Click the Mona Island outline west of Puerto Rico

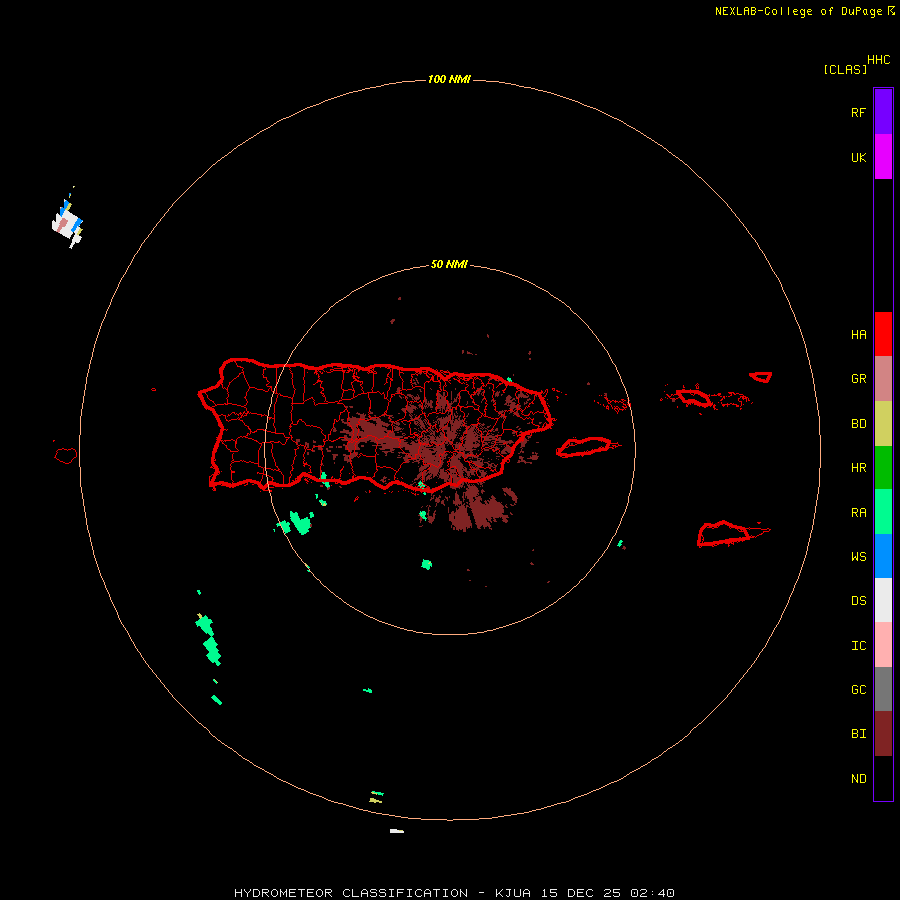tap(66, 456)
